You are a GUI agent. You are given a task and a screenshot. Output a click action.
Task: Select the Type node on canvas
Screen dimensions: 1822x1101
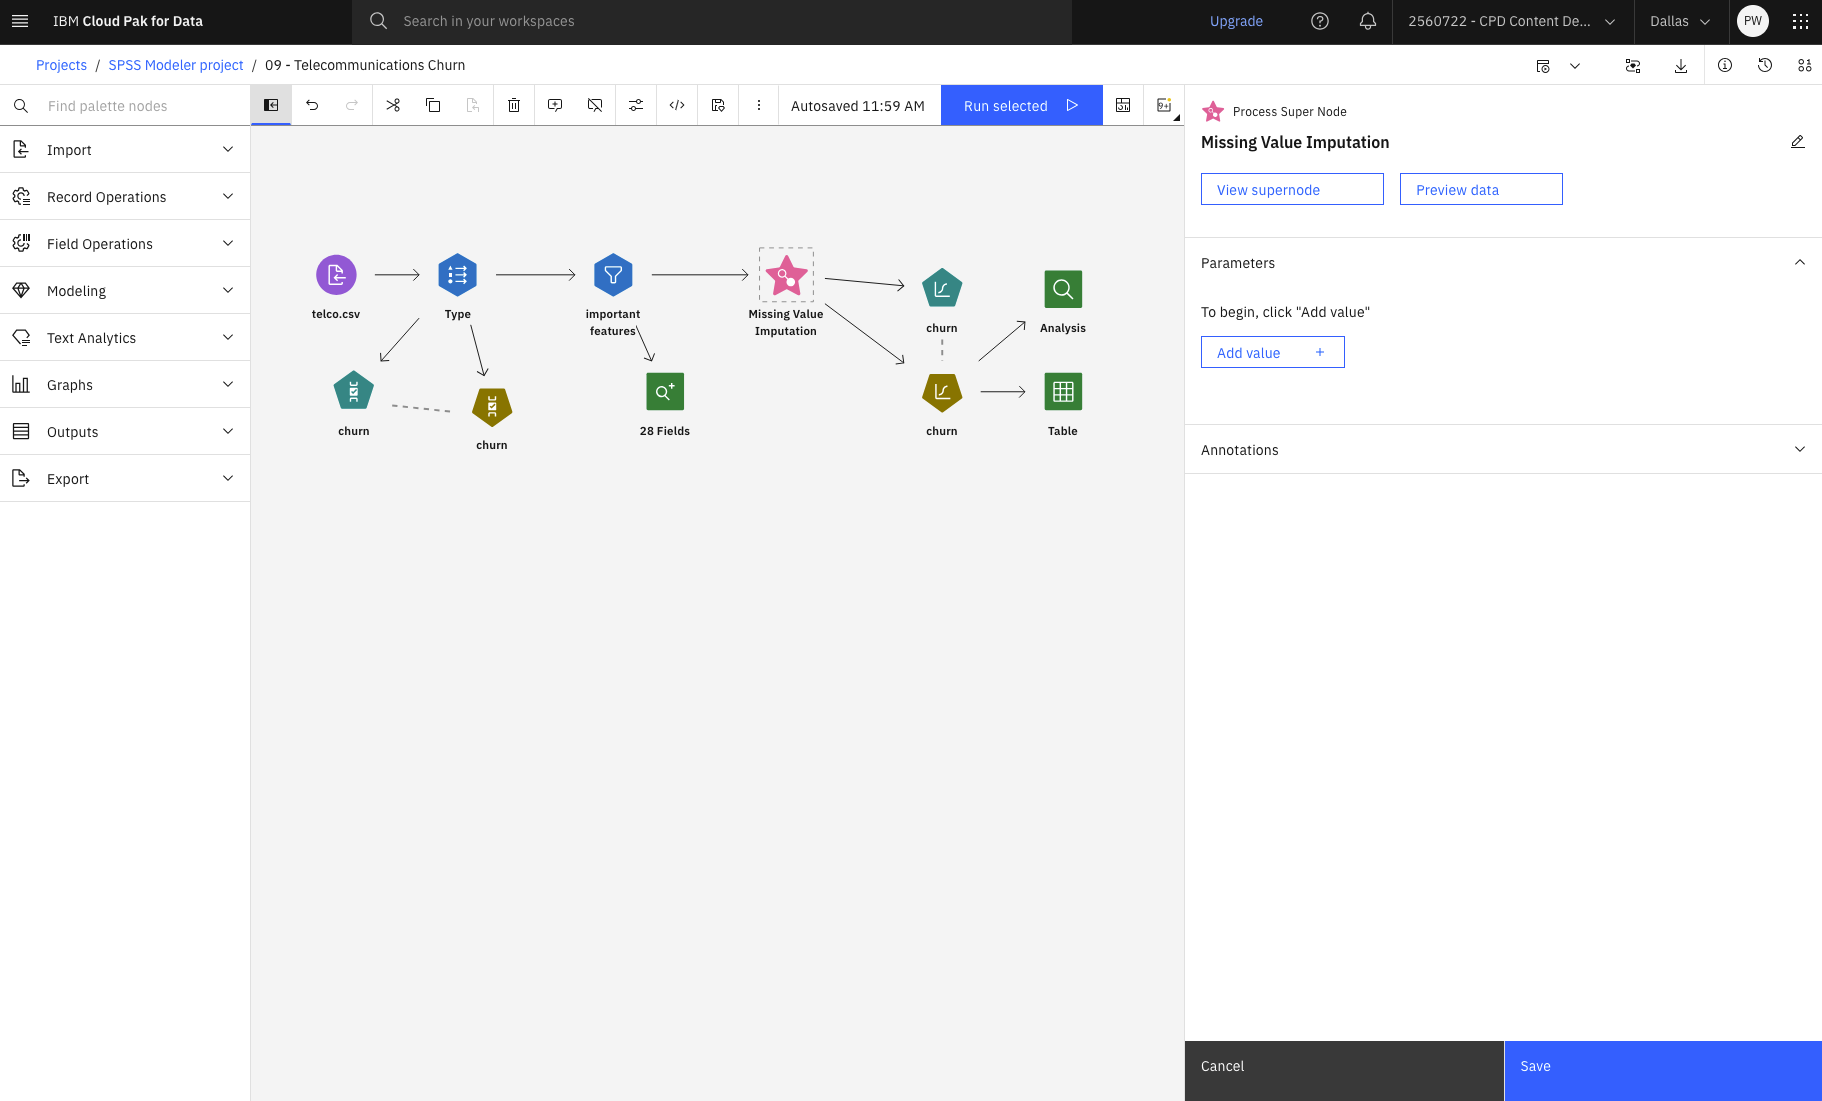[x=458, y=275]
